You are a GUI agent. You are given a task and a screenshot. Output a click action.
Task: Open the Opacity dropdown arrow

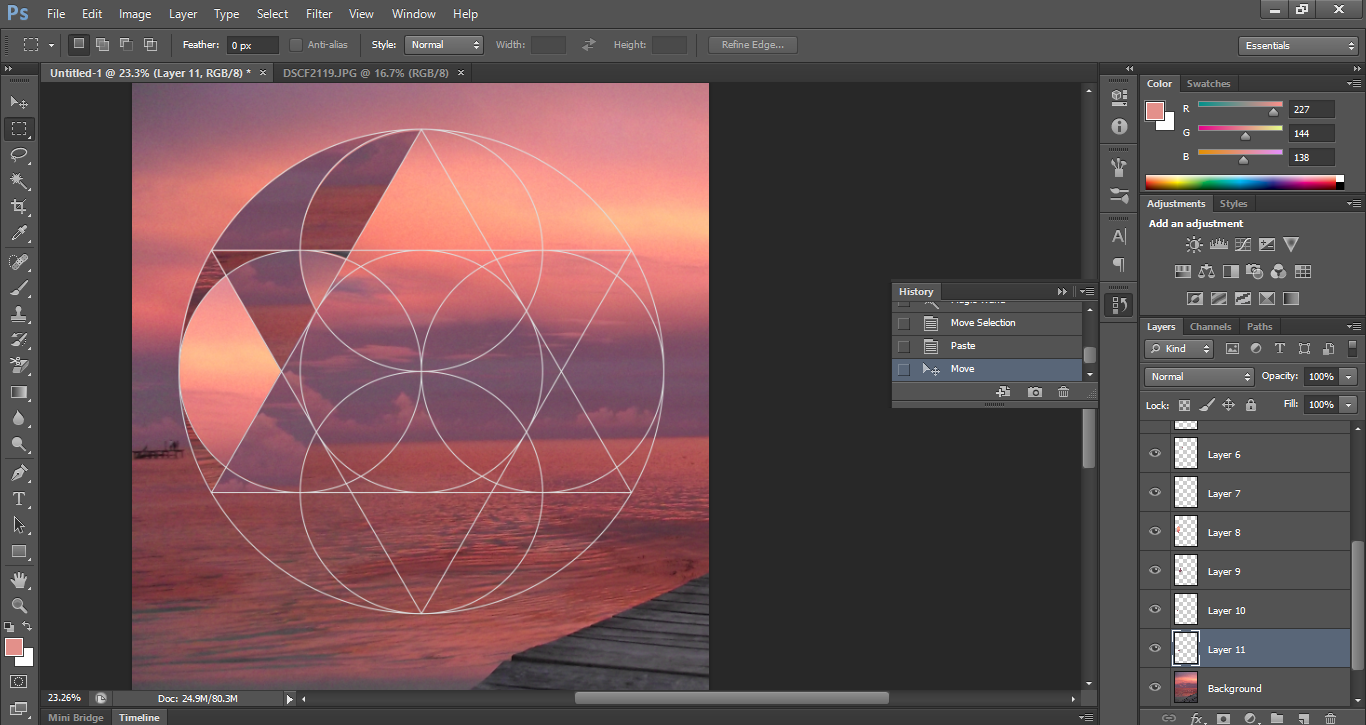click(x=1349, y=377)
